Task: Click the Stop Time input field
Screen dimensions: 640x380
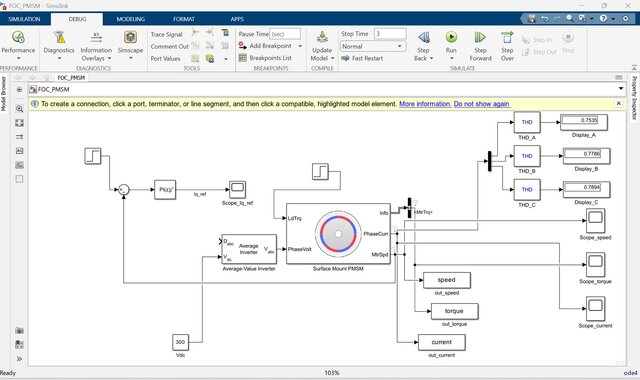Action: click(390, 33)
